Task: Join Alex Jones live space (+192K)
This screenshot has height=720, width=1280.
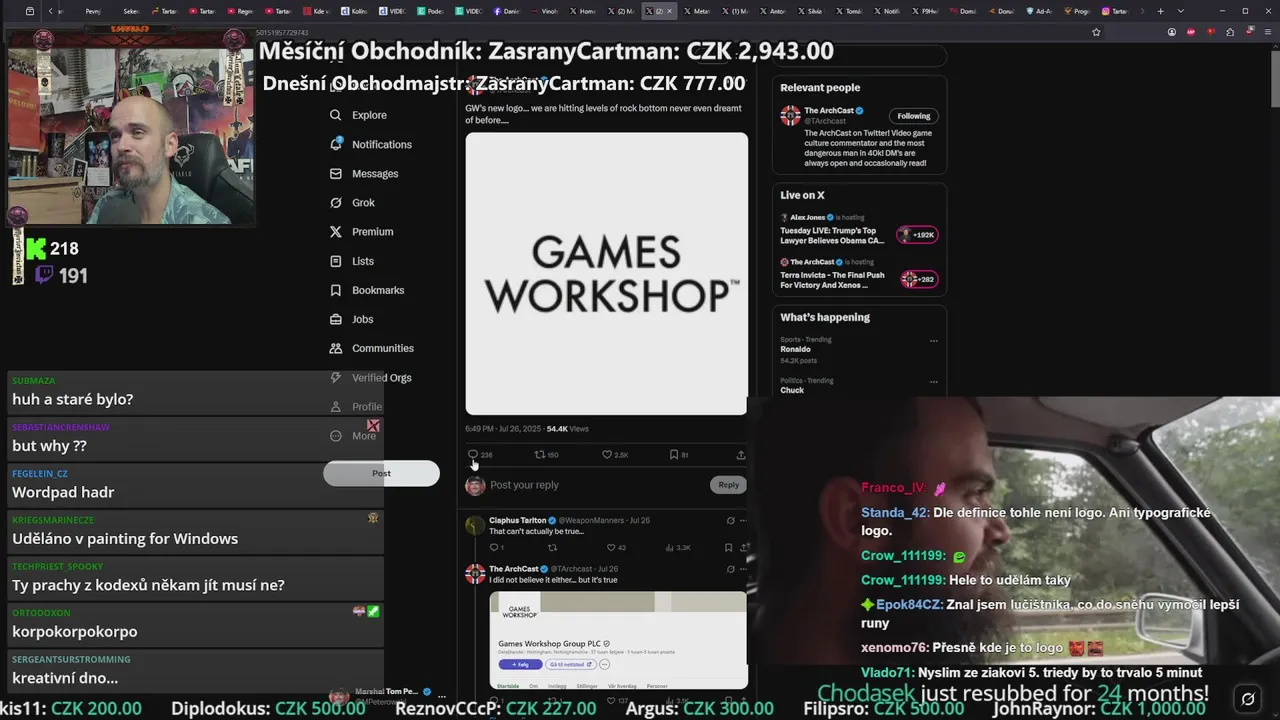Action: pyautogui.click(x=918, y=235)
